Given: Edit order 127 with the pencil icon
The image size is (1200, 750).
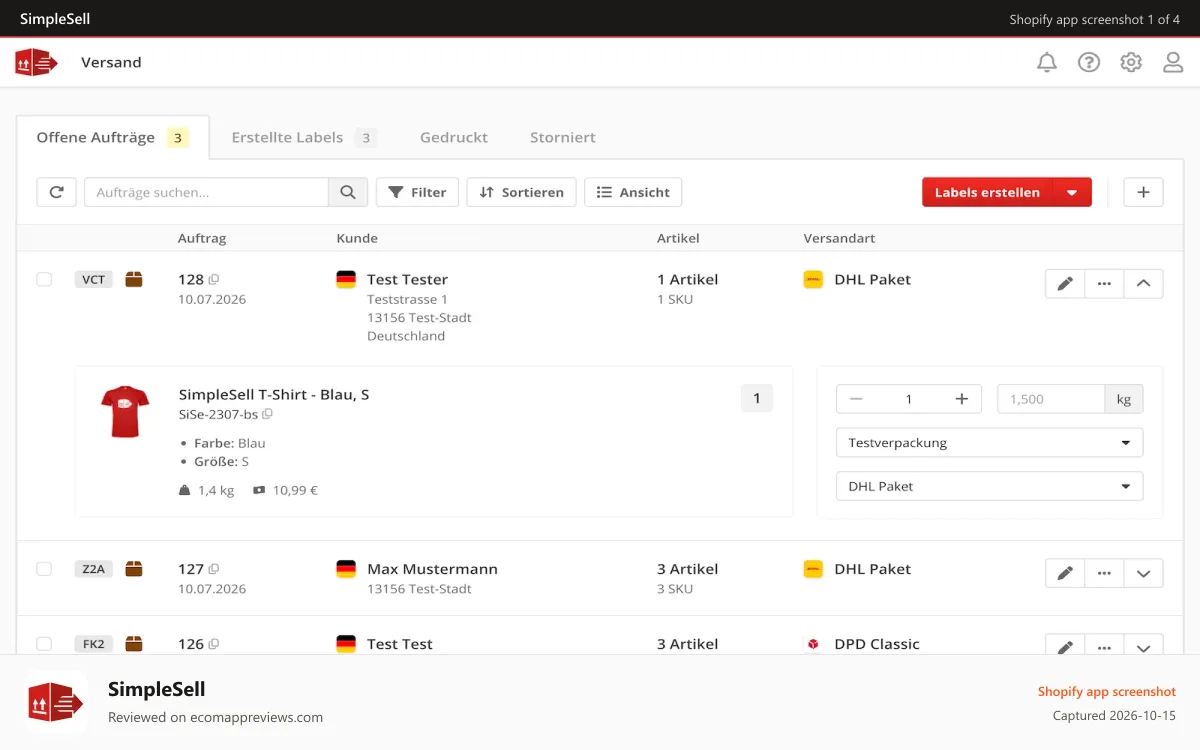Looking at the screenshot, I should click(1065, 573).
